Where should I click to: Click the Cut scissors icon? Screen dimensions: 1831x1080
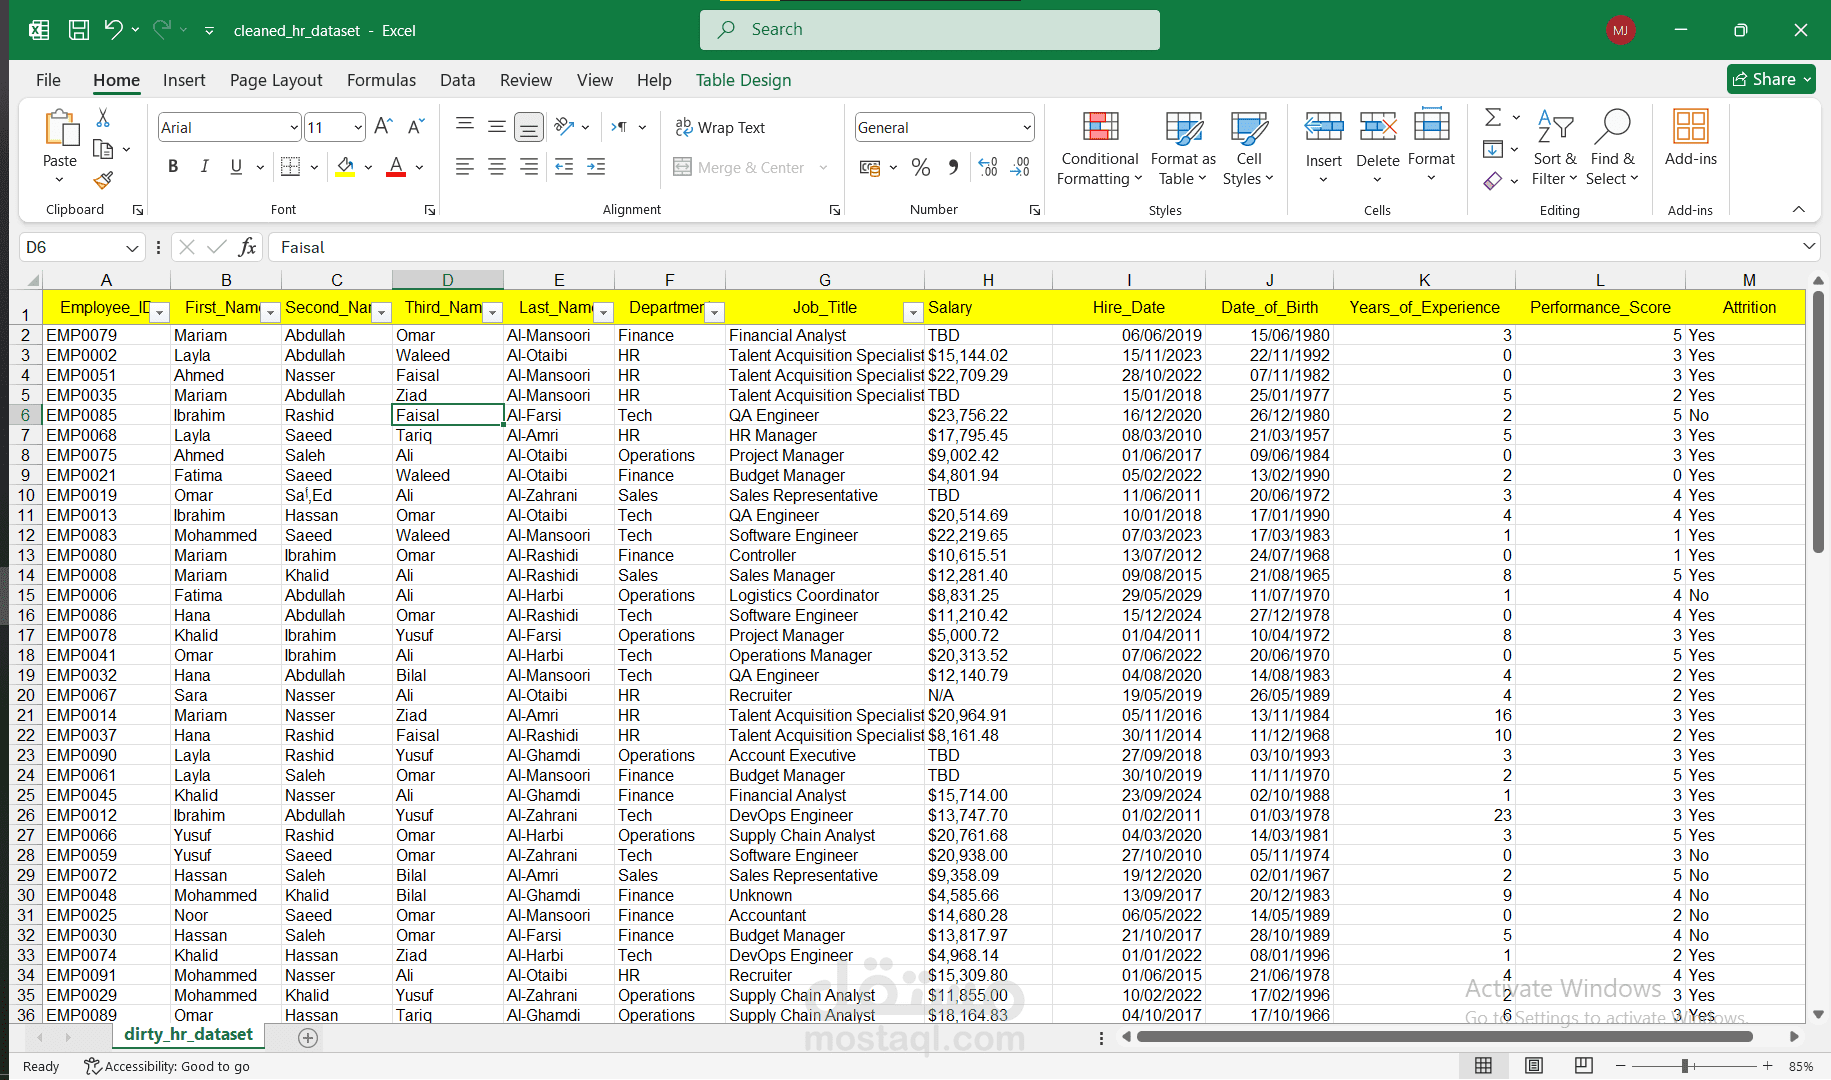(x=103, y=118)
